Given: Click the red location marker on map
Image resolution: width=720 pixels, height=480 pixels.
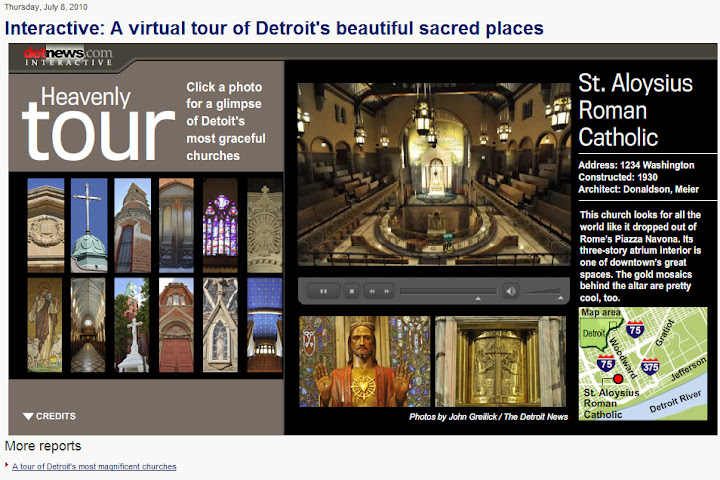Looking at the screenshot, I should (618, 379).
